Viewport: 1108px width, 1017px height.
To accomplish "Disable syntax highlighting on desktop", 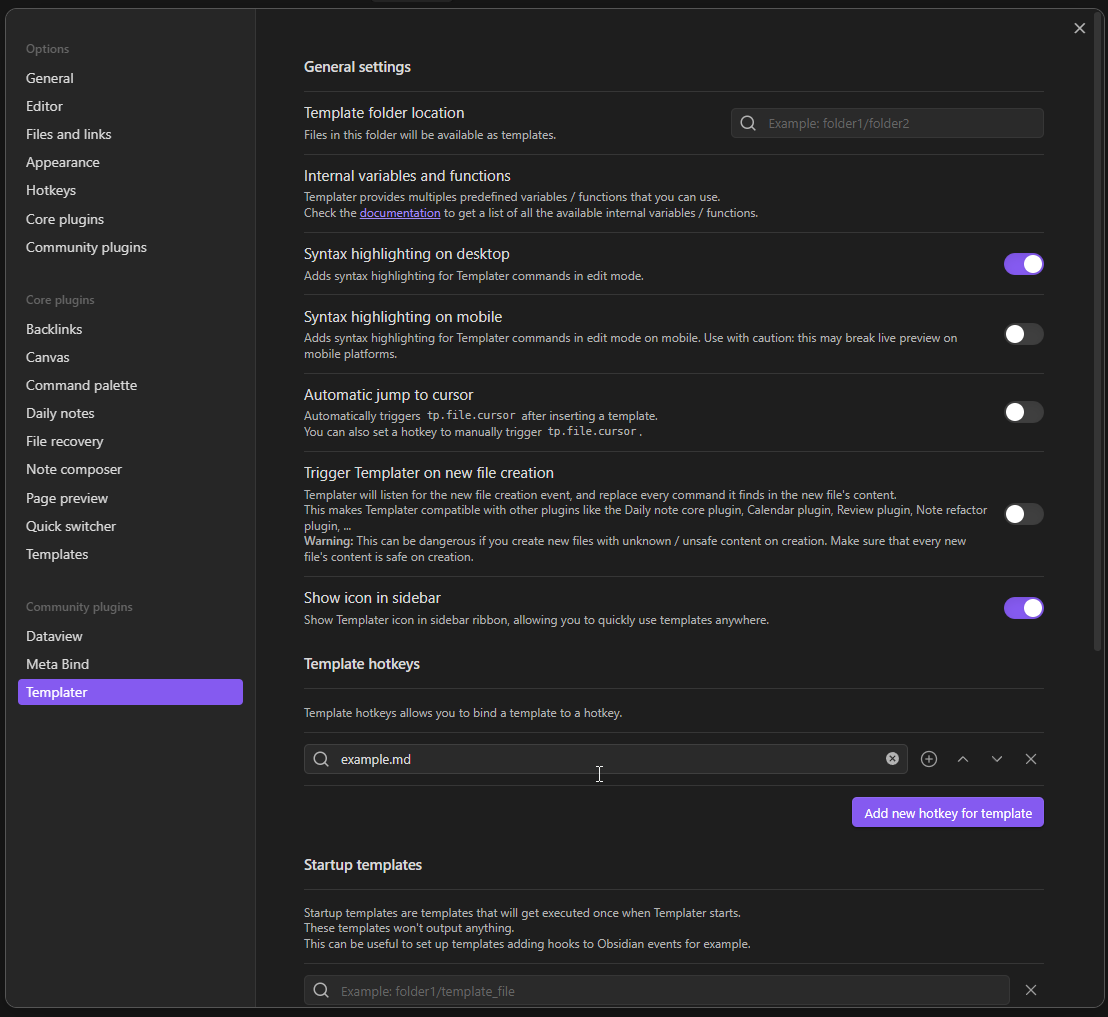I will [x=1024, y=264].
